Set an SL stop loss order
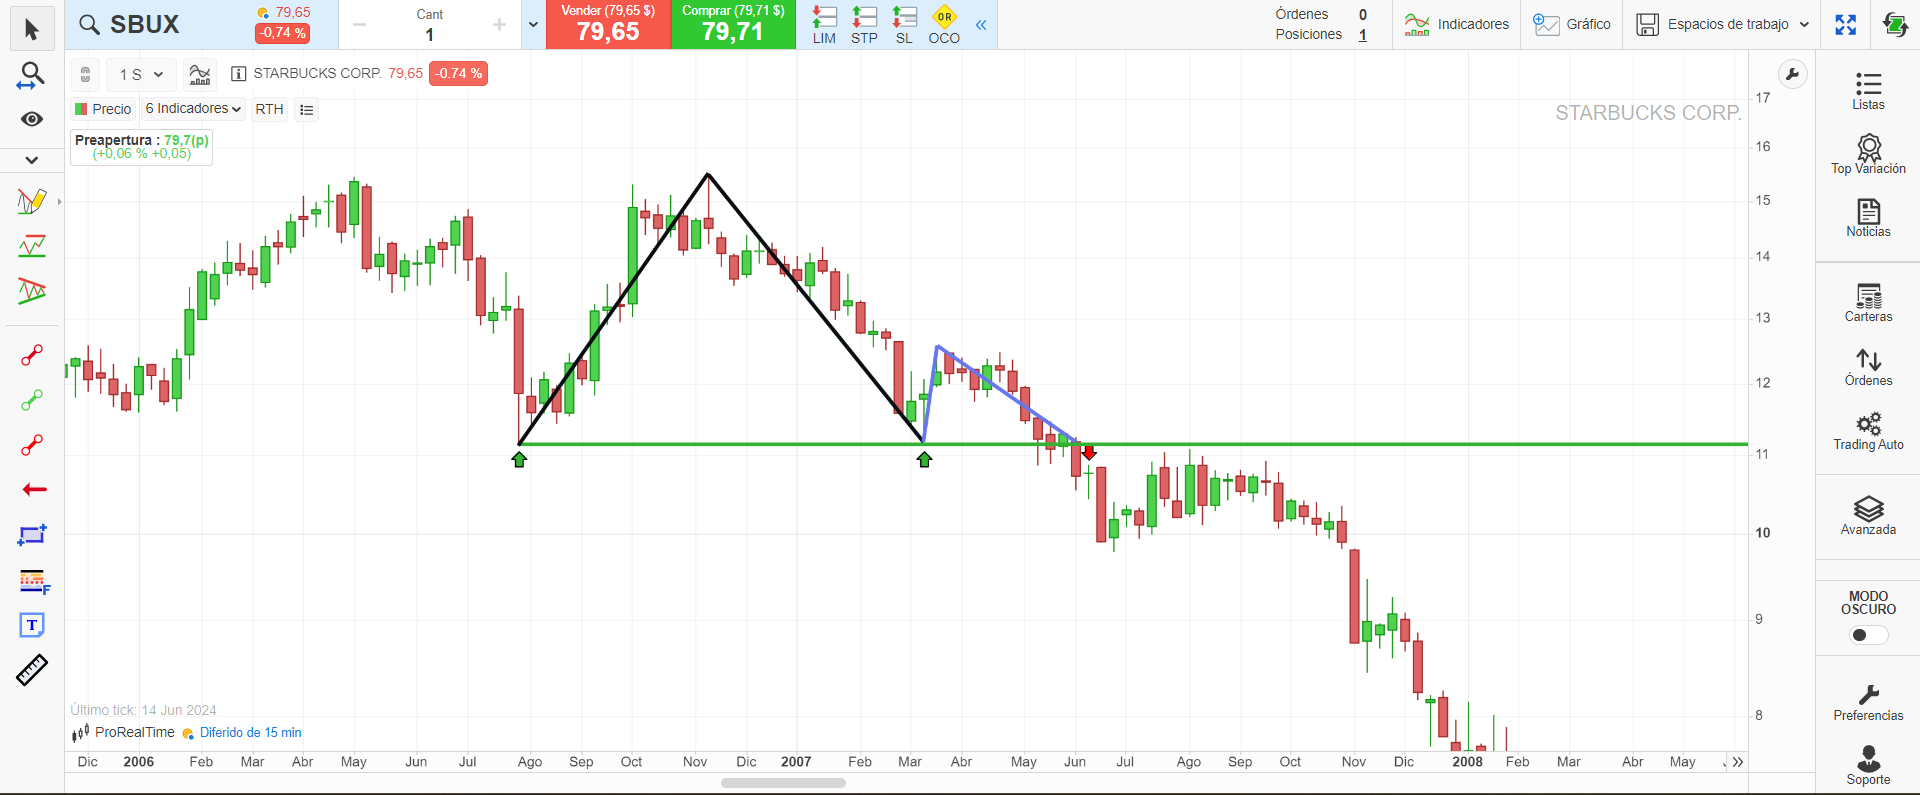Viewport: 1920px width, 795px height. pyautogui.click(x=904, y=25)
